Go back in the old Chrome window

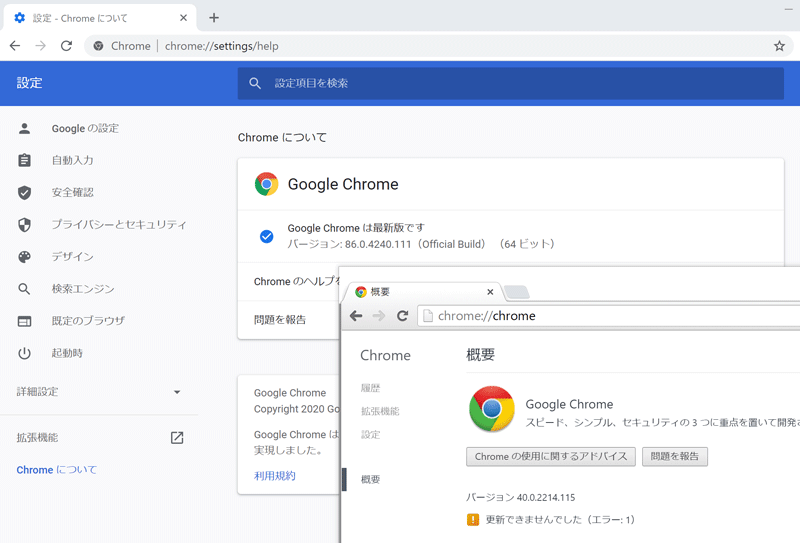point(356,316)
